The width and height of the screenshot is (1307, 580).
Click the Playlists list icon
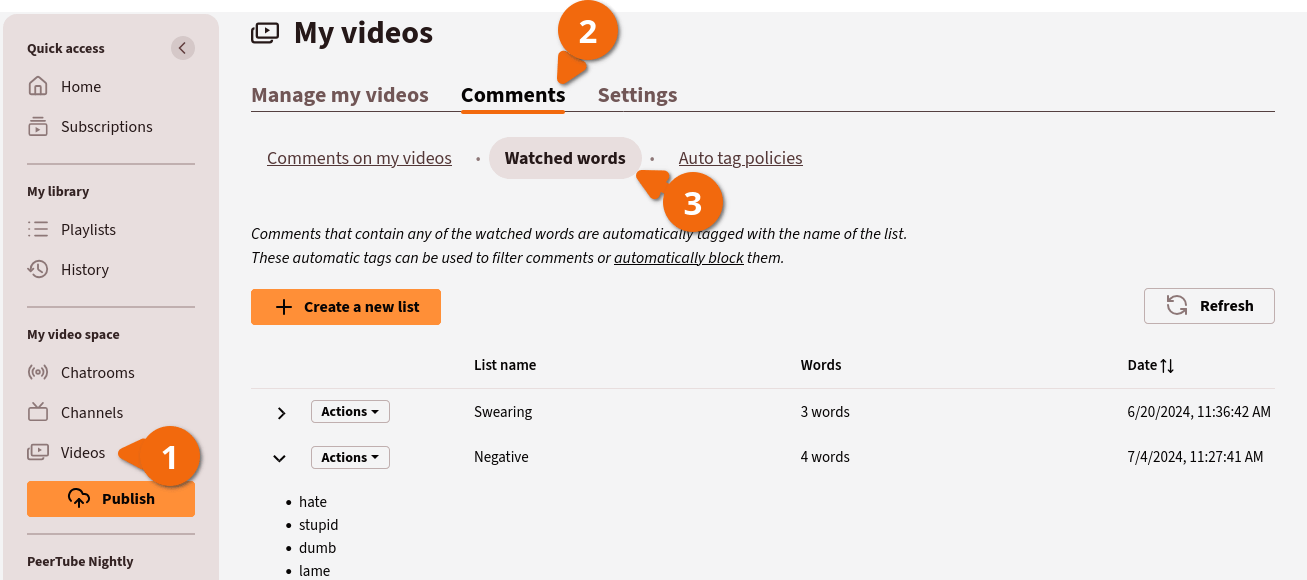[x=38, y=229]
